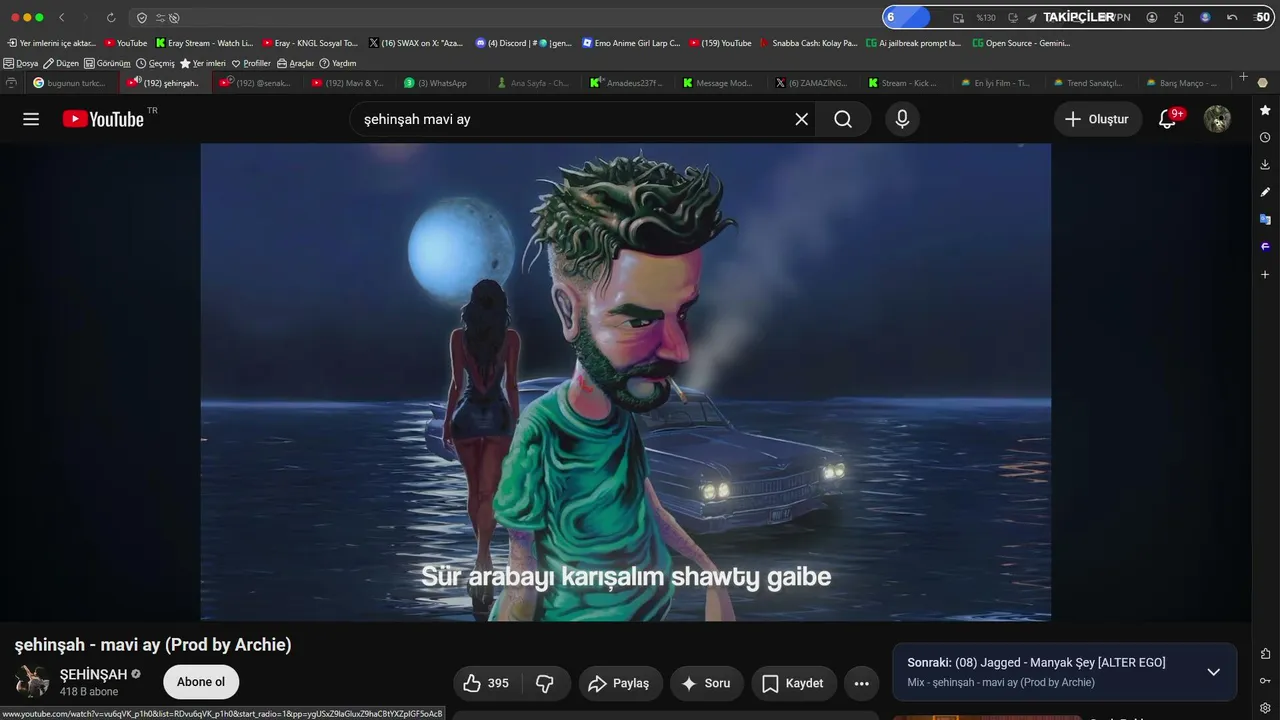Viewport: 1280px width, 720px height.
Task: Open the tab overview button left of tabs
Action: coord(11,83)
